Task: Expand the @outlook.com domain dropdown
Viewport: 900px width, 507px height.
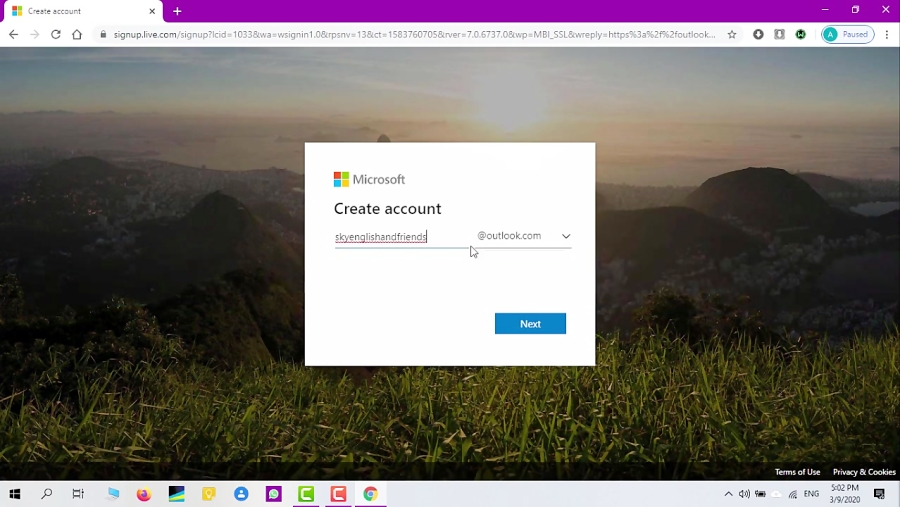Action: point(524,236)
